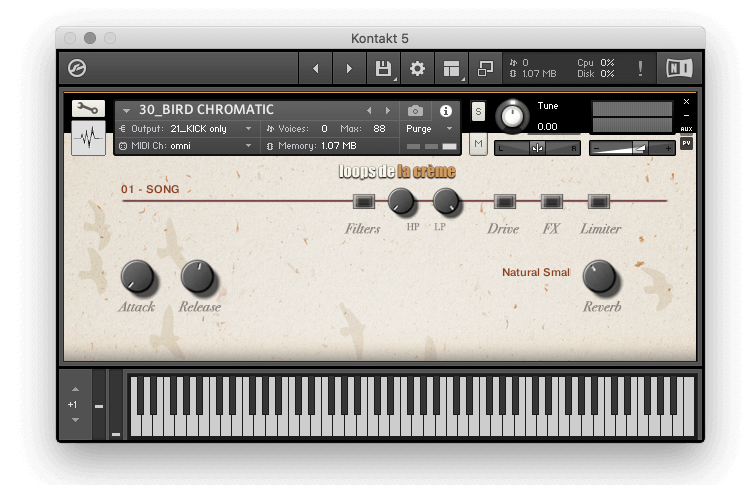Open the workspace layout panel menu
Viewport: 745px width, 485px height.
pyautogui.click(x=451, y=68)
